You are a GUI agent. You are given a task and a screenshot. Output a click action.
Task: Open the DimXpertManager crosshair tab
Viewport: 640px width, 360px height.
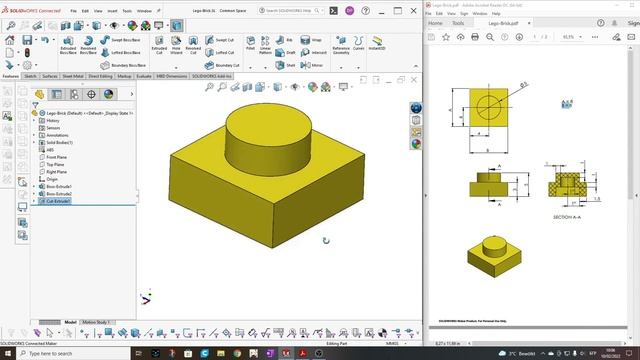tap(91, 94)
